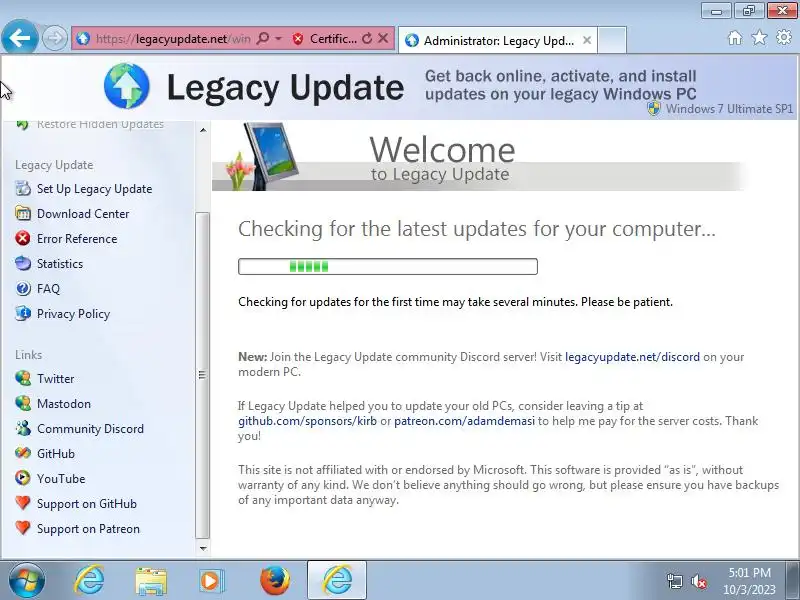Open the Windows Start menu orb
Image resolution: width=800 pixels, height=600 pixels.
click(x=26, y=581)
